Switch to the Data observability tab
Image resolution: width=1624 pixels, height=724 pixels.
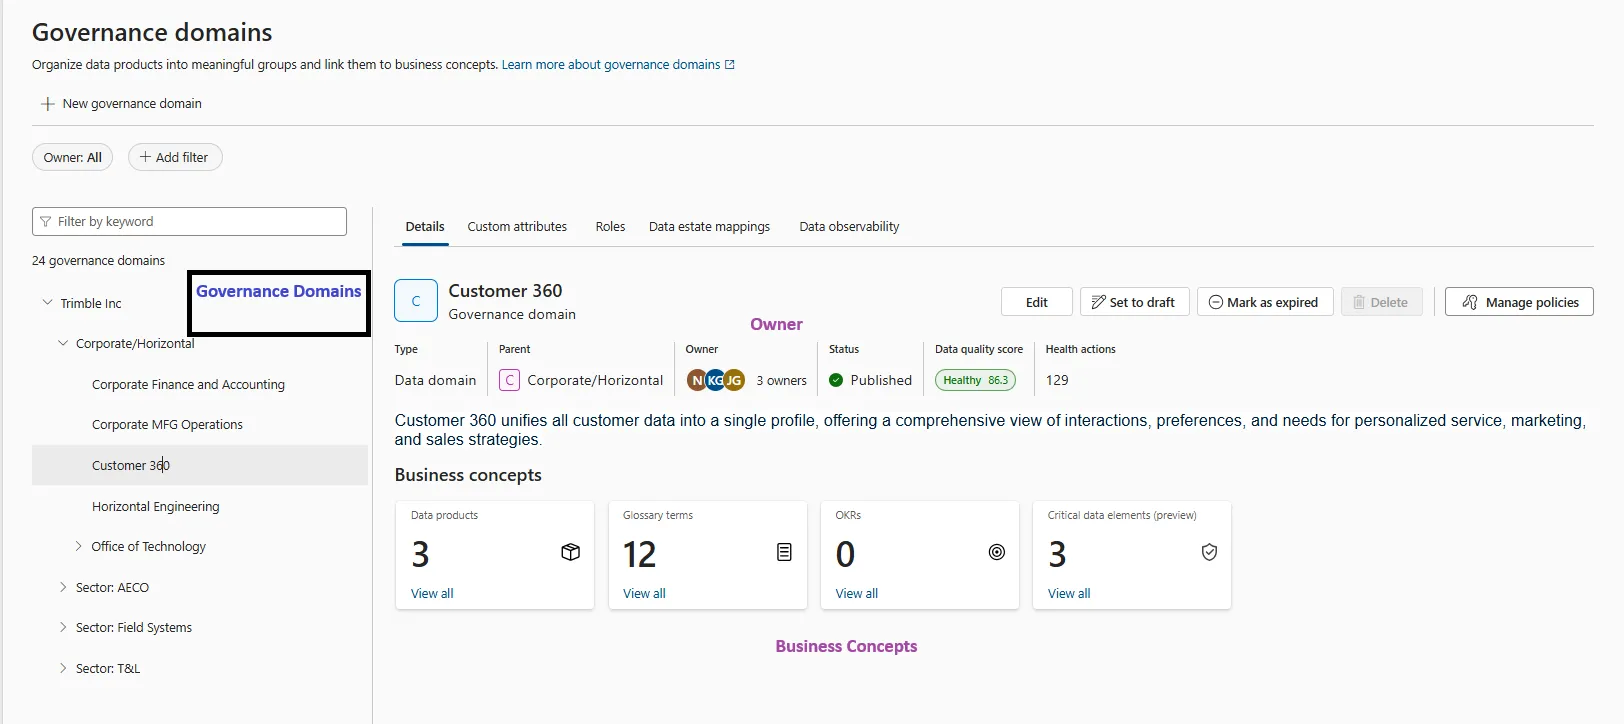click(x=849, y=227)
